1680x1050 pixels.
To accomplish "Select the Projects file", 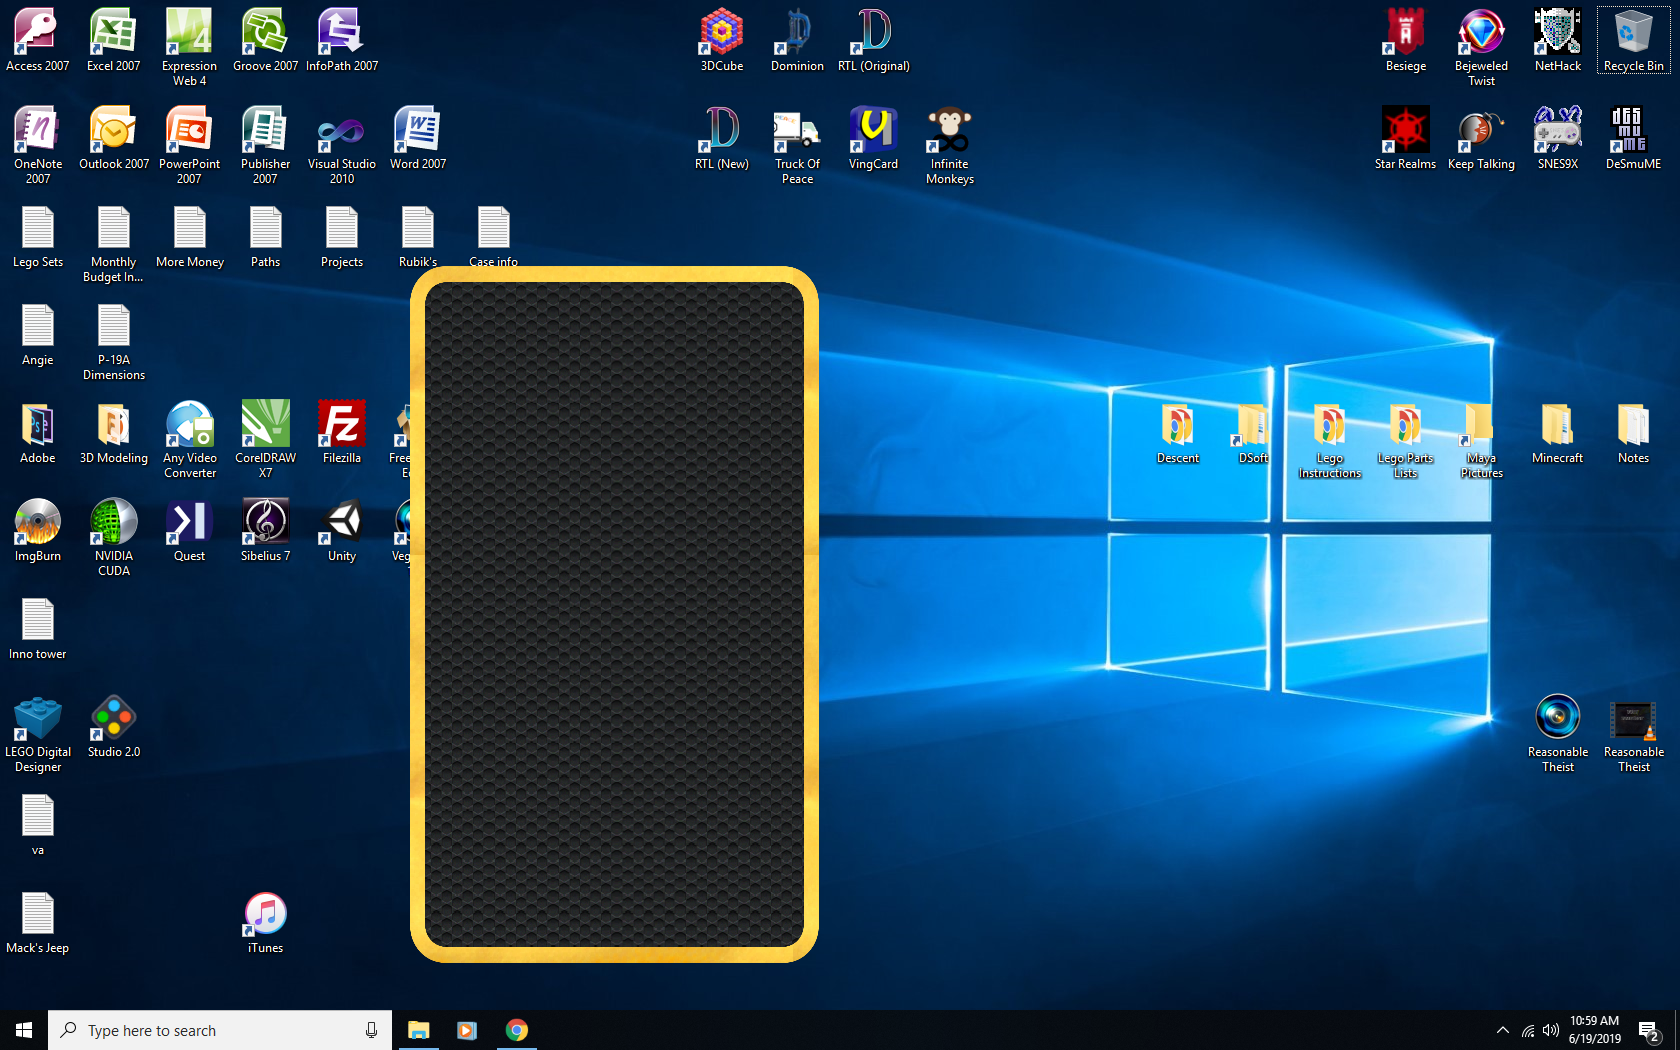I will (342, 236).
